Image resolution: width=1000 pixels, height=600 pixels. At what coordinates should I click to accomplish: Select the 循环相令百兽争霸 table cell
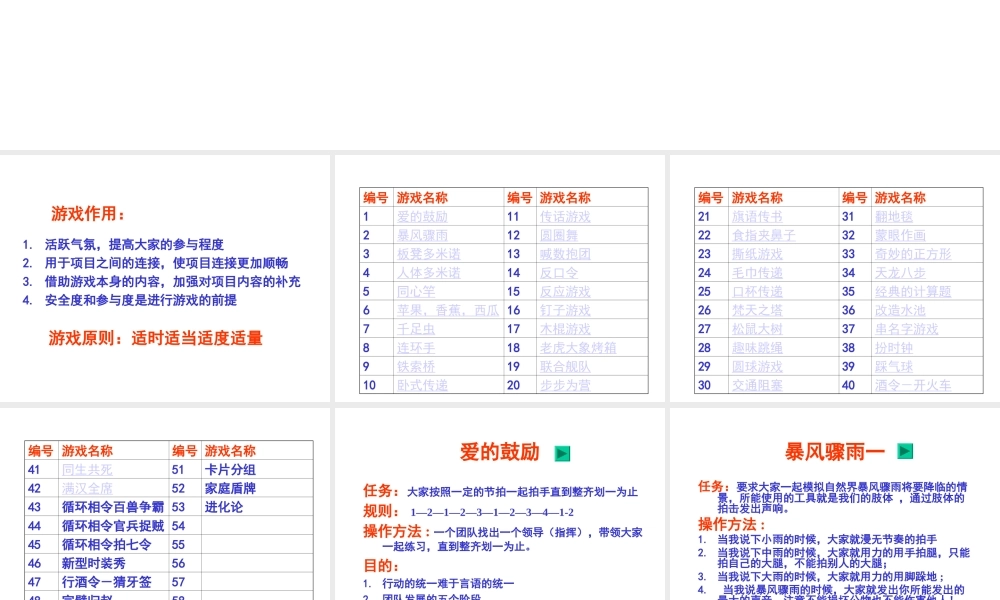point(113,507)
